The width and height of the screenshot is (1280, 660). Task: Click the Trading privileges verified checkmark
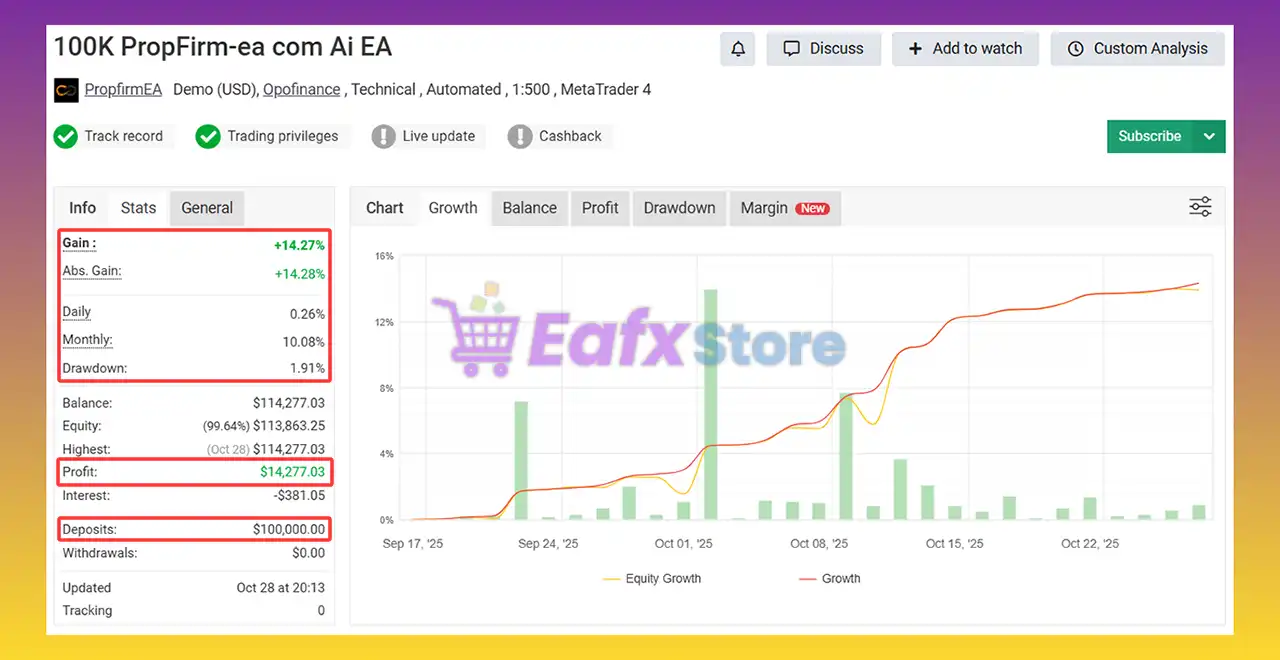(208, 136)
